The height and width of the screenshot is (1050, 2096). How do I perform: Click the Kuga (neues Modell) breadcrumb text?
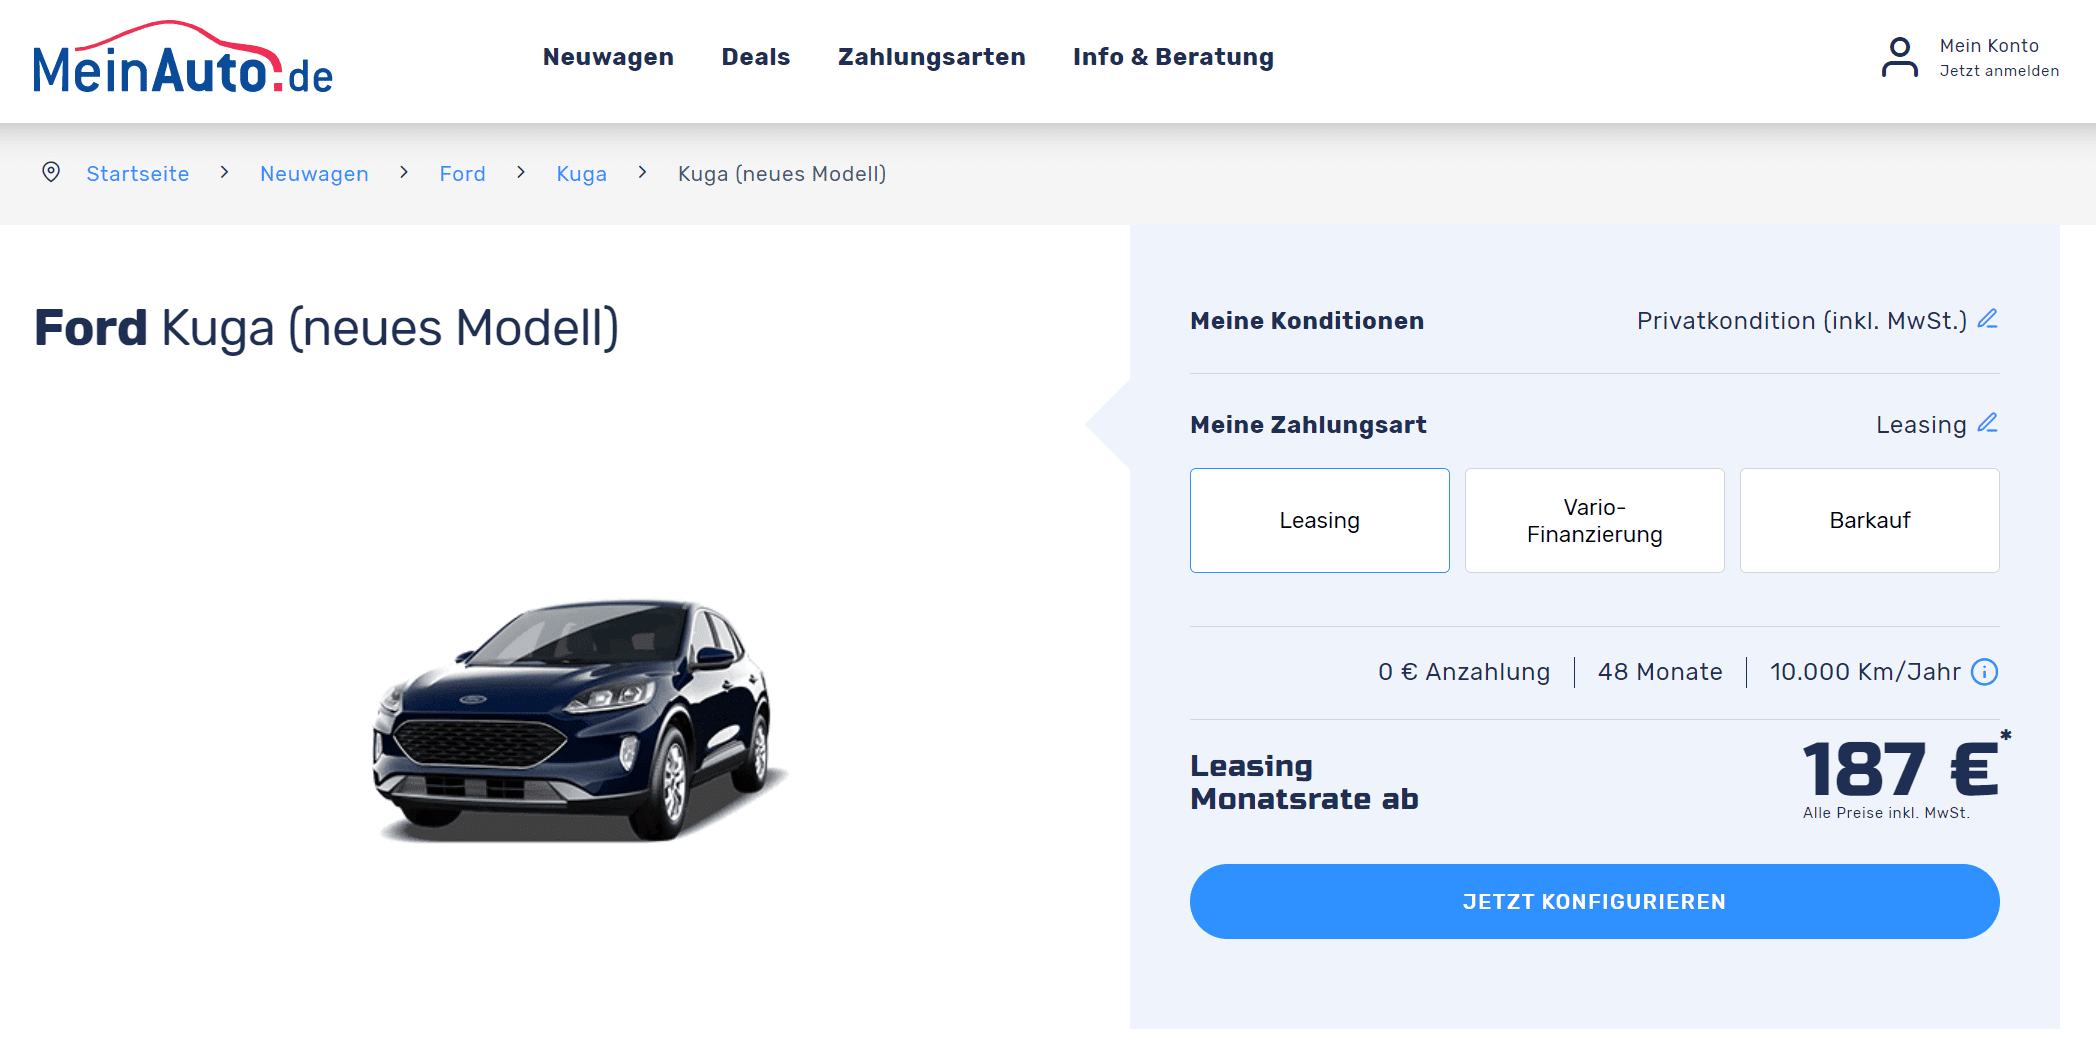[x=782, y=174]
